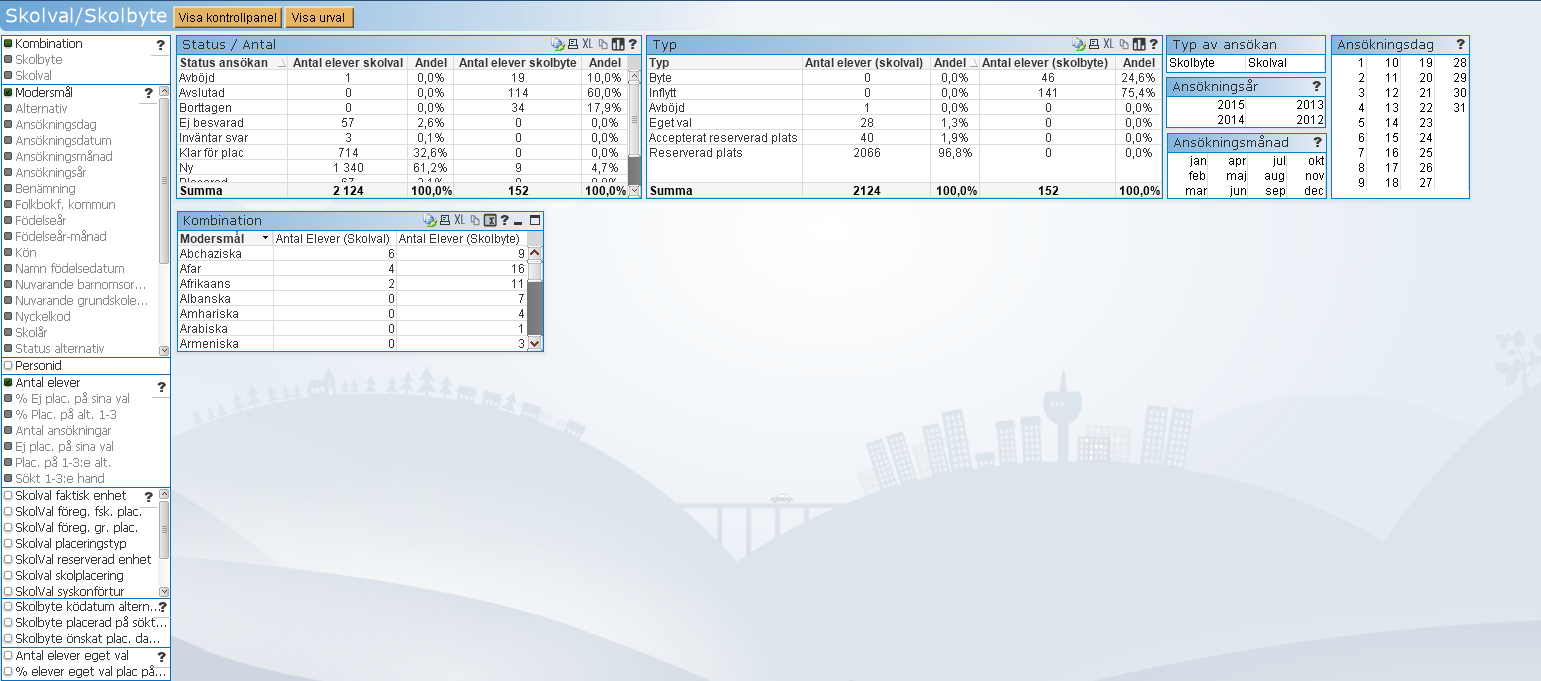The height and width of the screenshot is (681, 1541).
Task: Click the leftmost icon in Kombination table header
Action: click(x=430, y=220)
